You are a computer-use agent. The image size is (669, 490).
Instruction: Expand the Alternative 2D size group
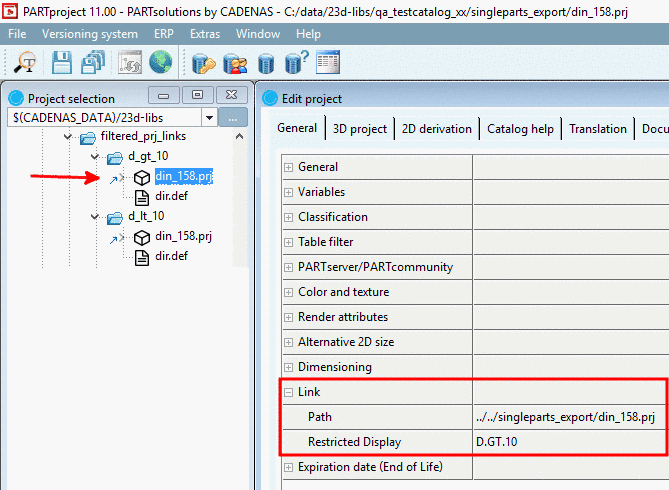288,342
